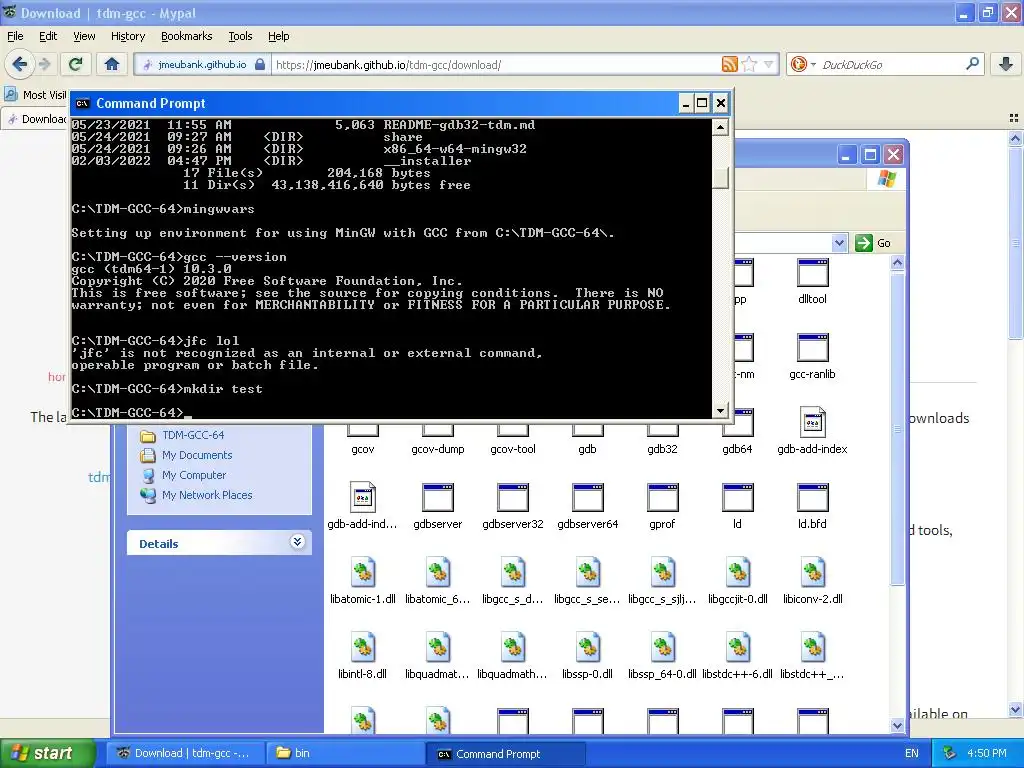
Task: Select the libssp-0.dll file icon
Action: tap(588, 648)
